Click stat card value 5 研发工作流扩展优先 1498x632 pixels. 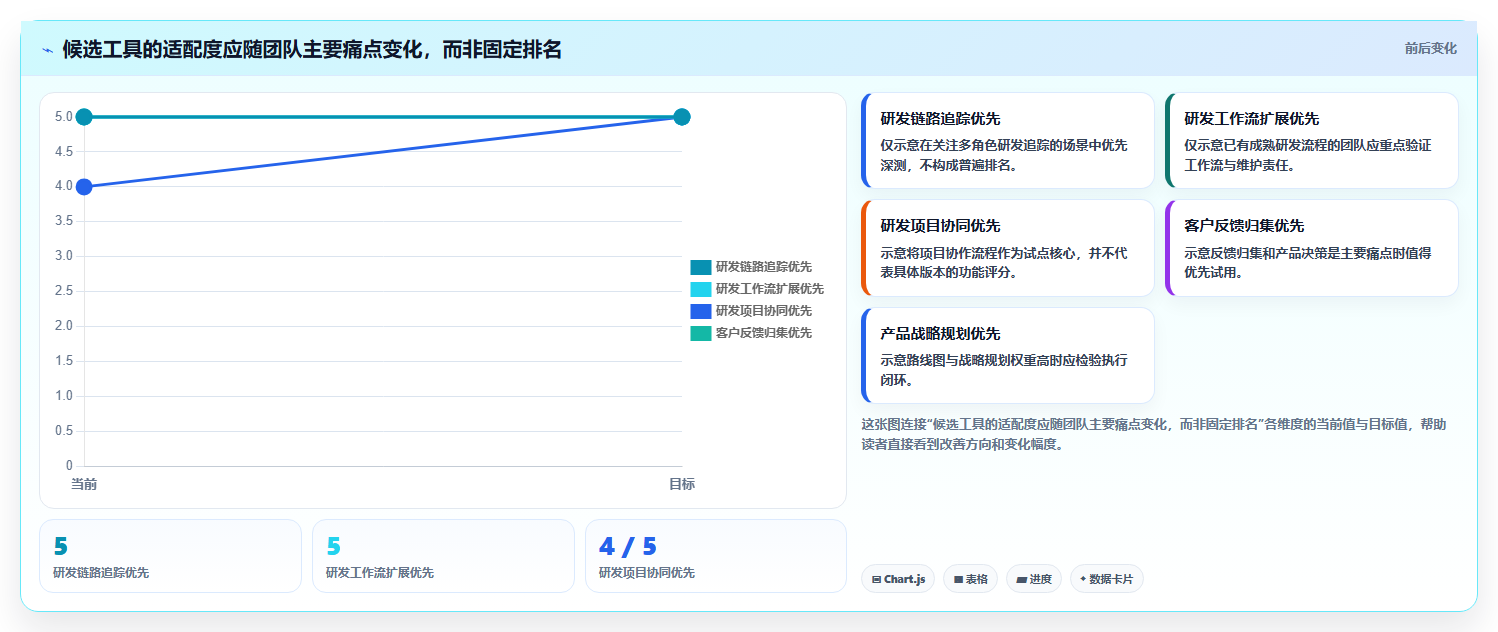(333, 546)
